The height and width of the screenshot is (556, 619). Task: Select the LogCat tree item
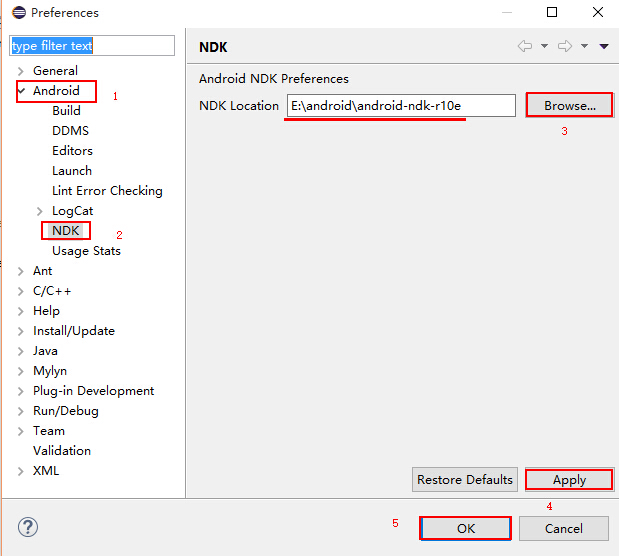[x=73, y=211]
